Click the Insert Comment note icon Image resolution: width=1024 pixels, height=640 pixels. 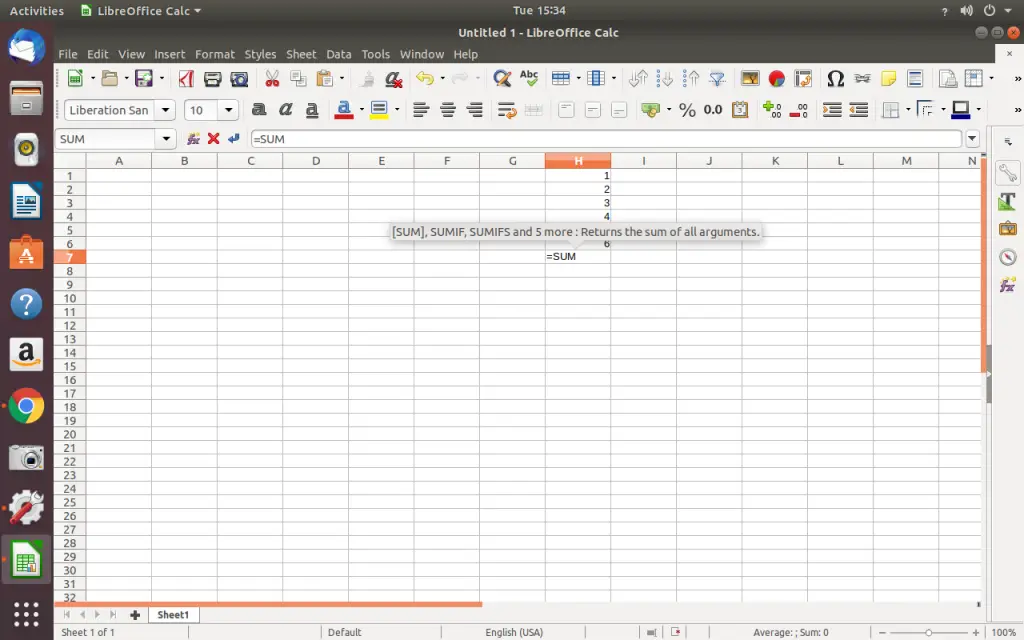click(x=888, y=79)
